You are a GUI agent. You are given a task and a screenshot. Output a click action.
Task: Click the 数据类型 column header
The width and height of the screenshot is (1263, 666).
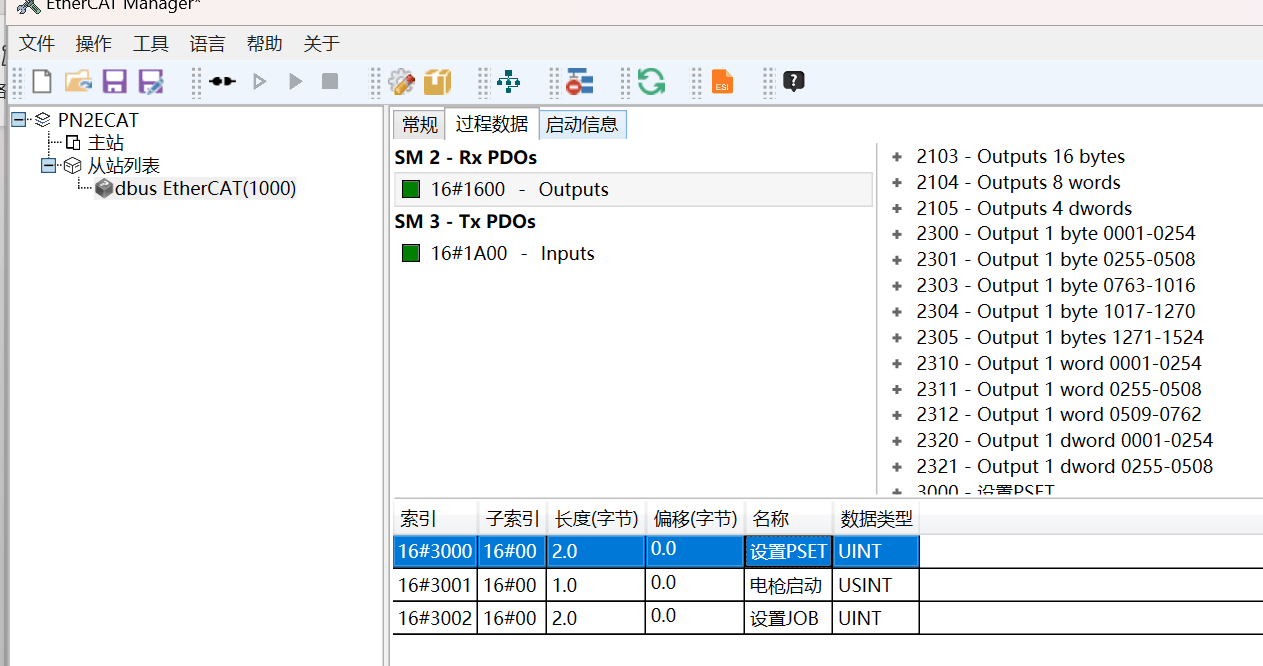(x=876, y=519)
